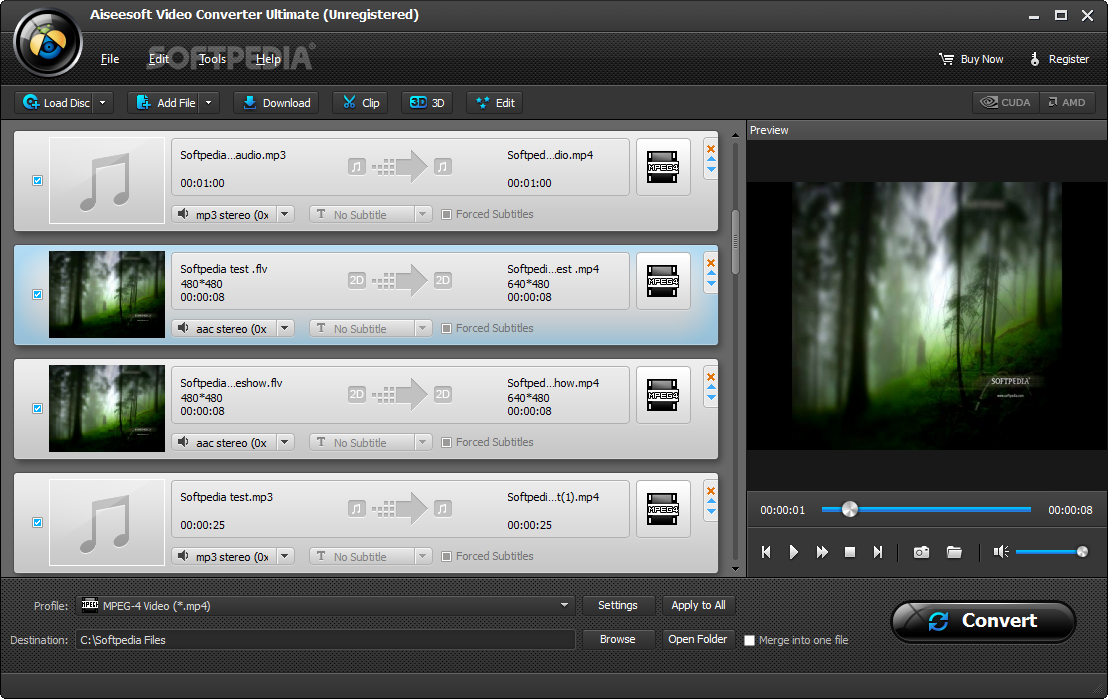Click MPEG4 format icon for Softpedi...est .mp4
Viewport: 1108px width, 699px height.
click(663, 281)
